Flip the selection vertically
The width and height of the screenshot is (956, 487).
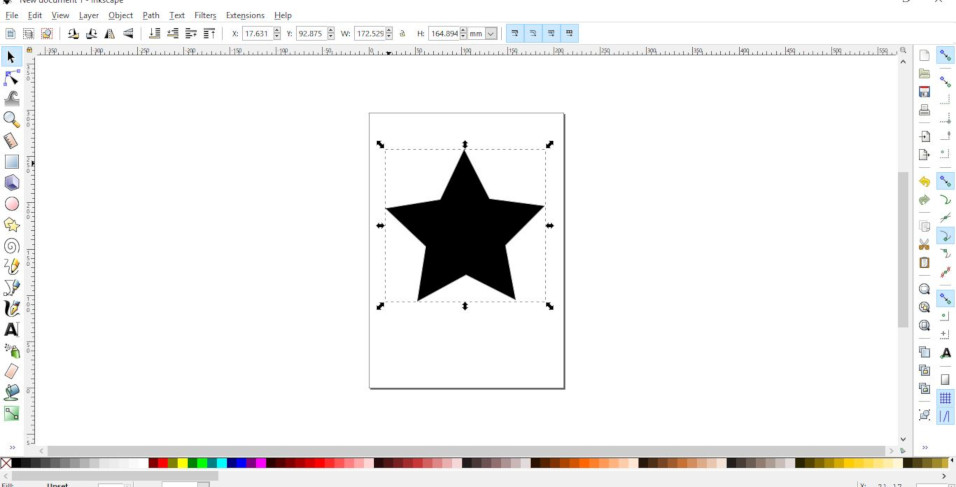[128, 34]
